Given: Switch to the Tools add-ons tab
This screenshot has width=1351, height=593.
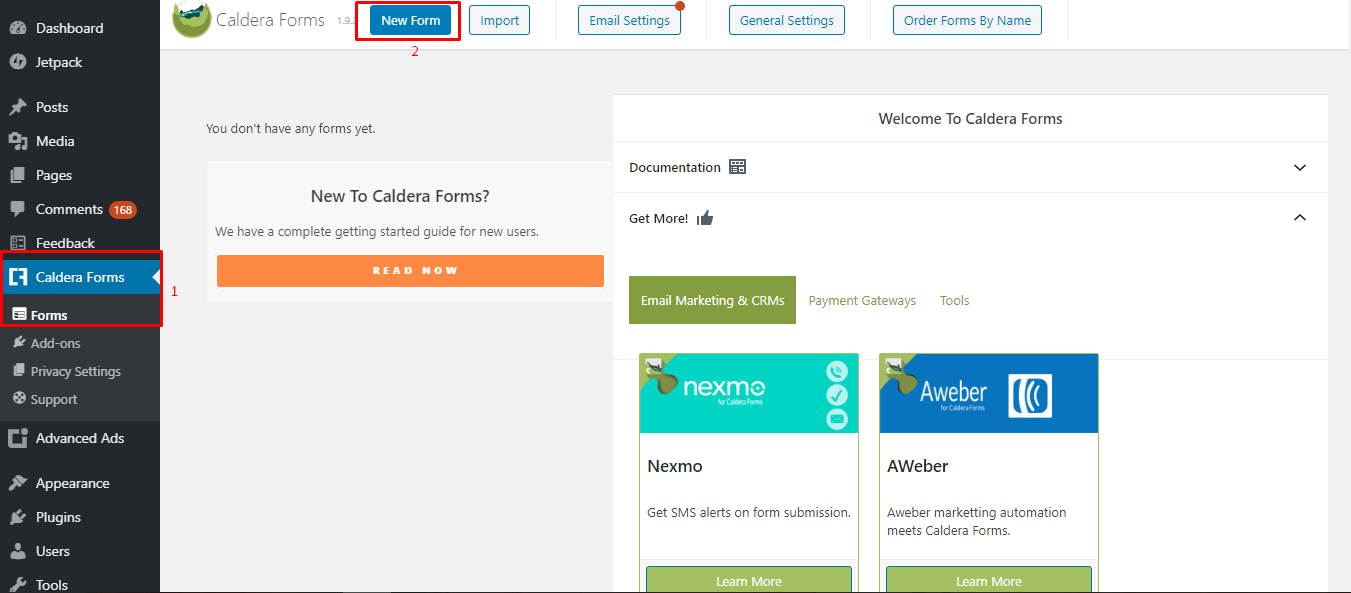Looking at the screenshot, I should point(954,300).
